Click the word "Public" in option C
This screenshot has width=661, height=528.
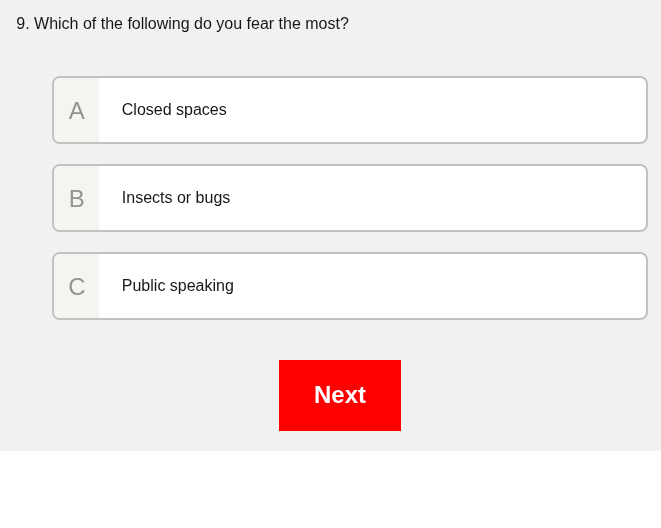(x=144, y=286)
